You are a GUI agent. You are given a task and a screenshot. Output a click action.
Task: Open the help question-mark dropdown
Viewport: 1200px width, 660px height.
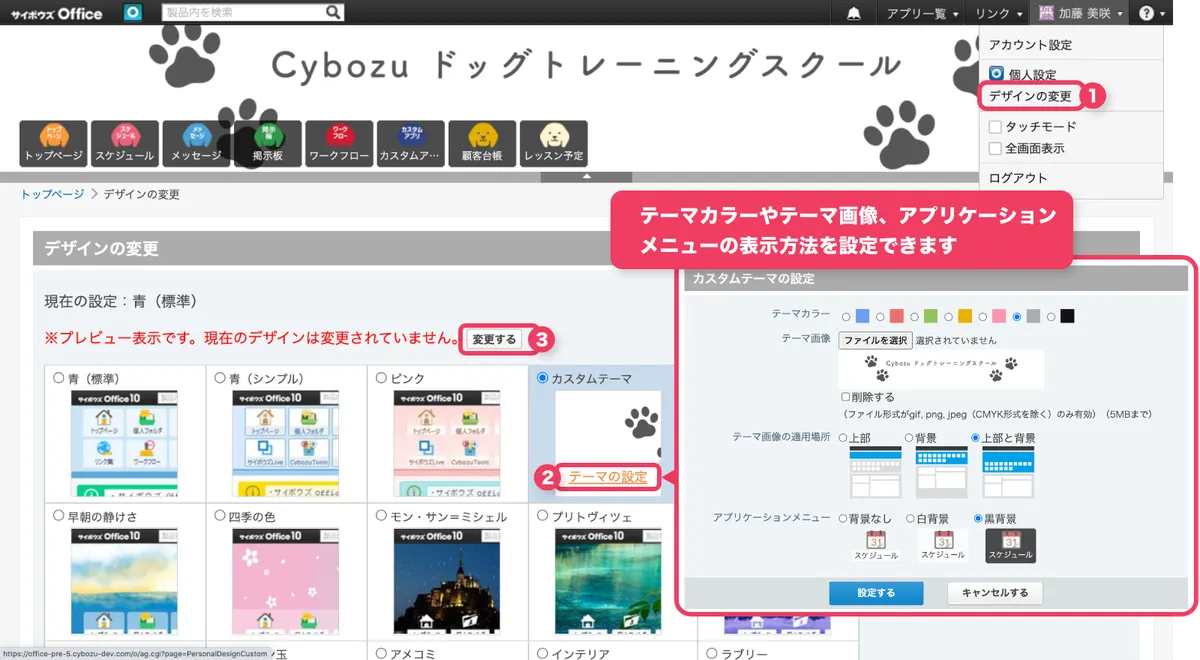[1151, 14]
